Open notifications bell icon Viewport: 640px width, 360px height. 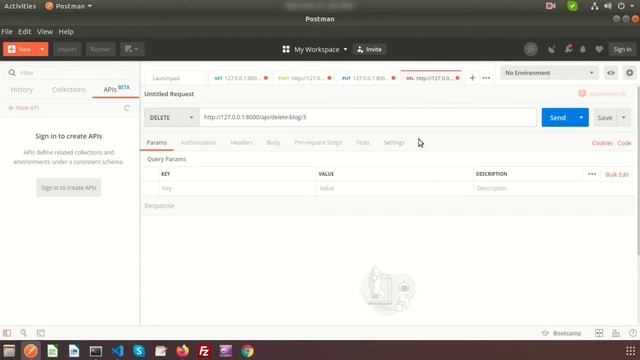(x=583, y=49)
